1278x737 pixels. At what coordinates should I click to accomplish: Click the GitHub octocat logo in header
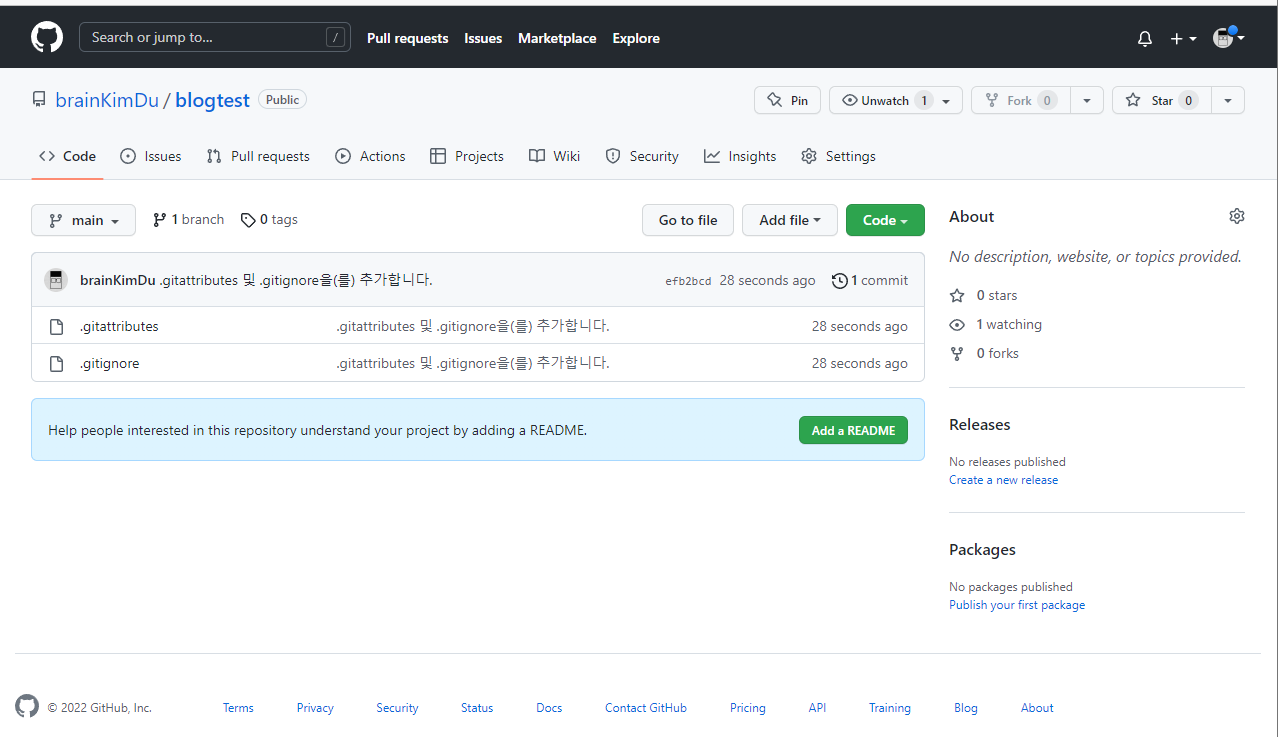pos(47,38)
